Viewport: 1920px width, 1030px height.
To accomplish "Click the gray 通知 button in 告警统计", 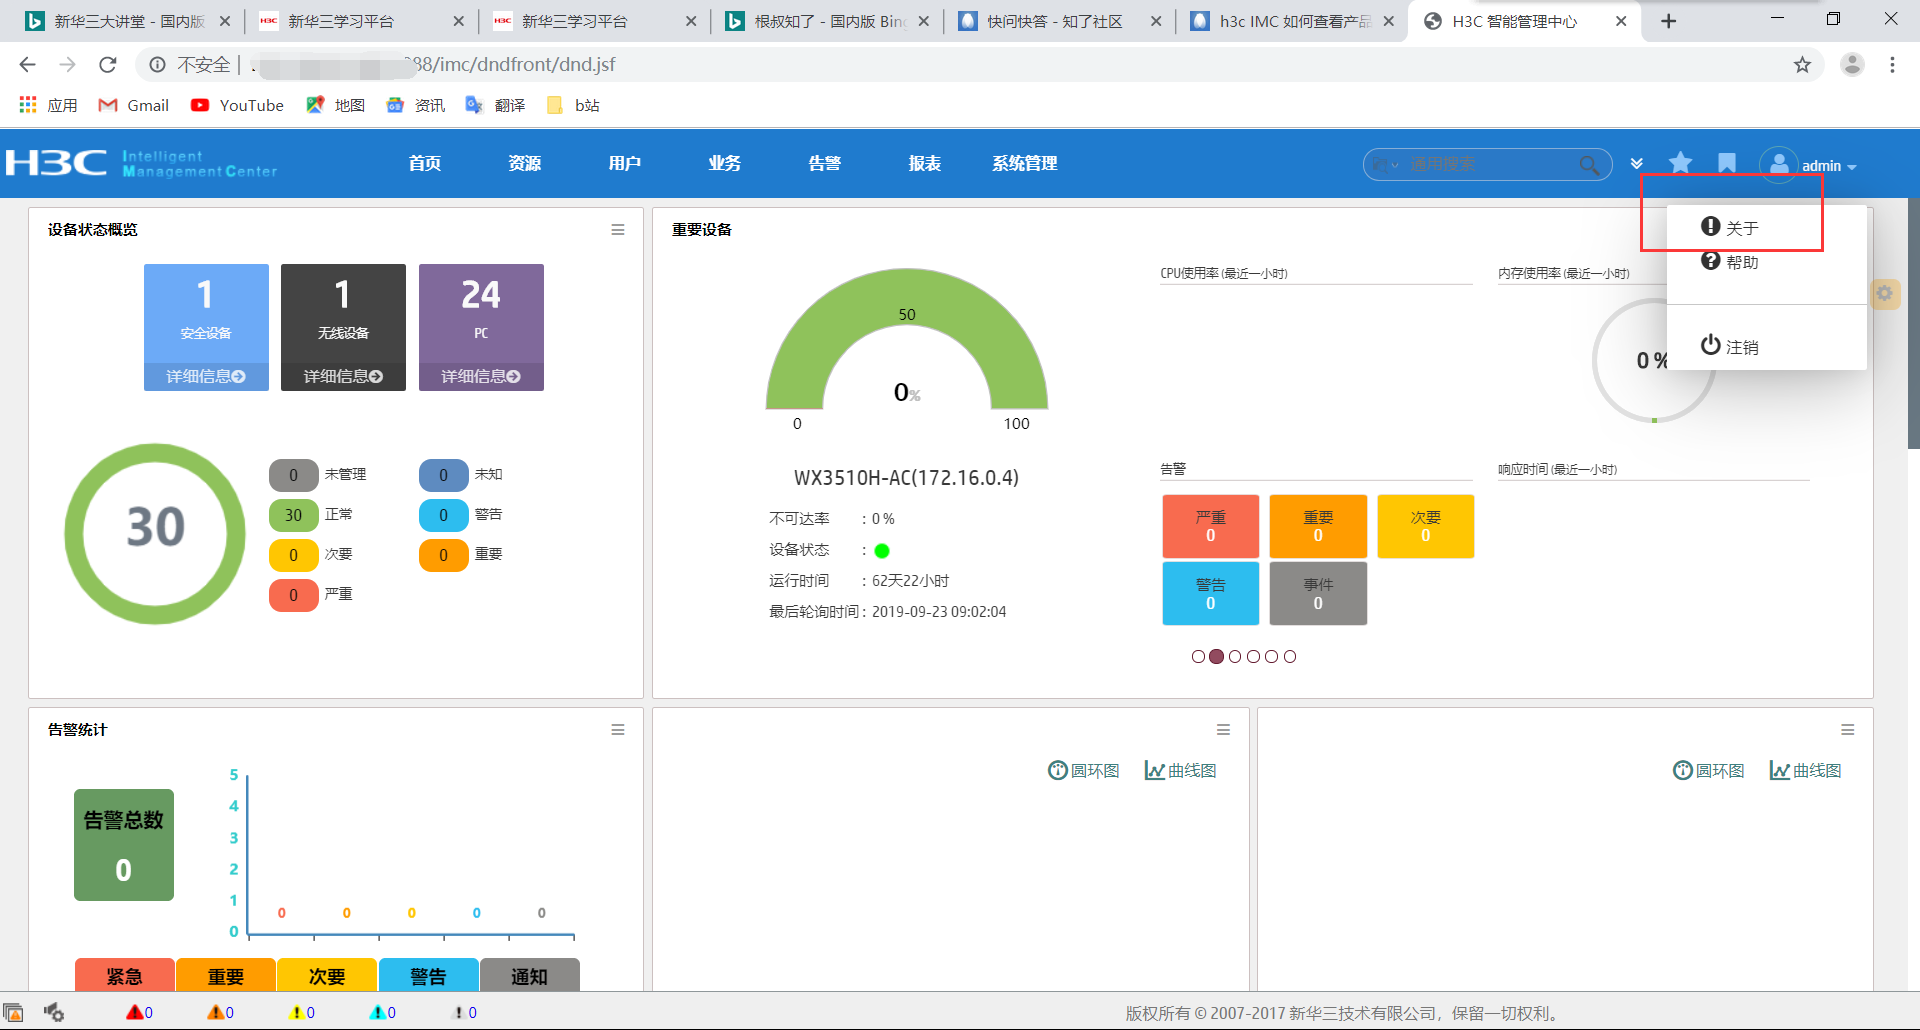I will coord(529,975).
